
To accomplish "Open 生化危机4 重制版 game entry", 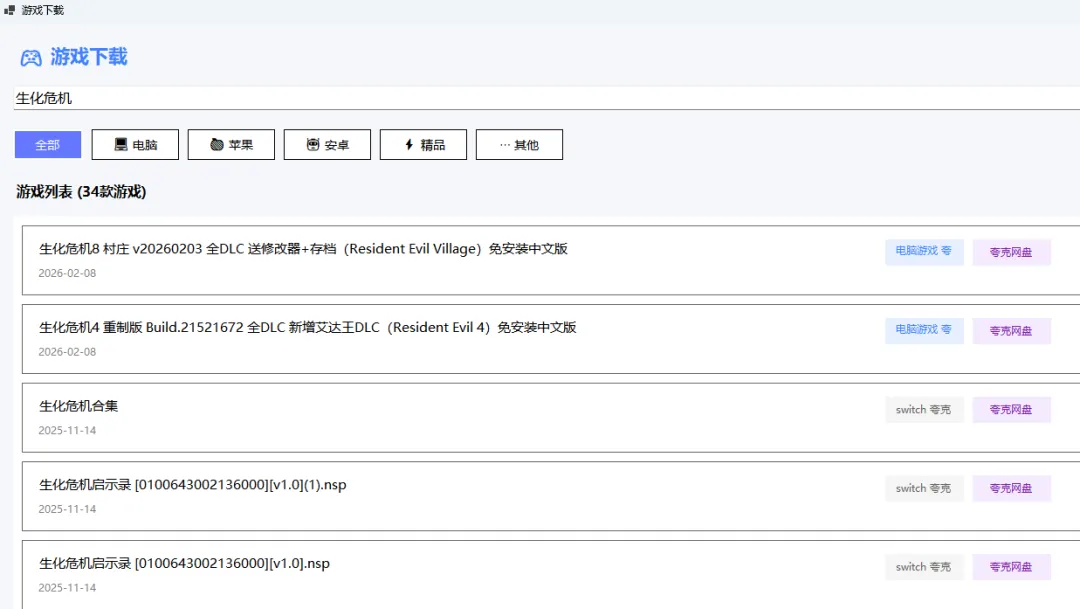I will [551, 339].
